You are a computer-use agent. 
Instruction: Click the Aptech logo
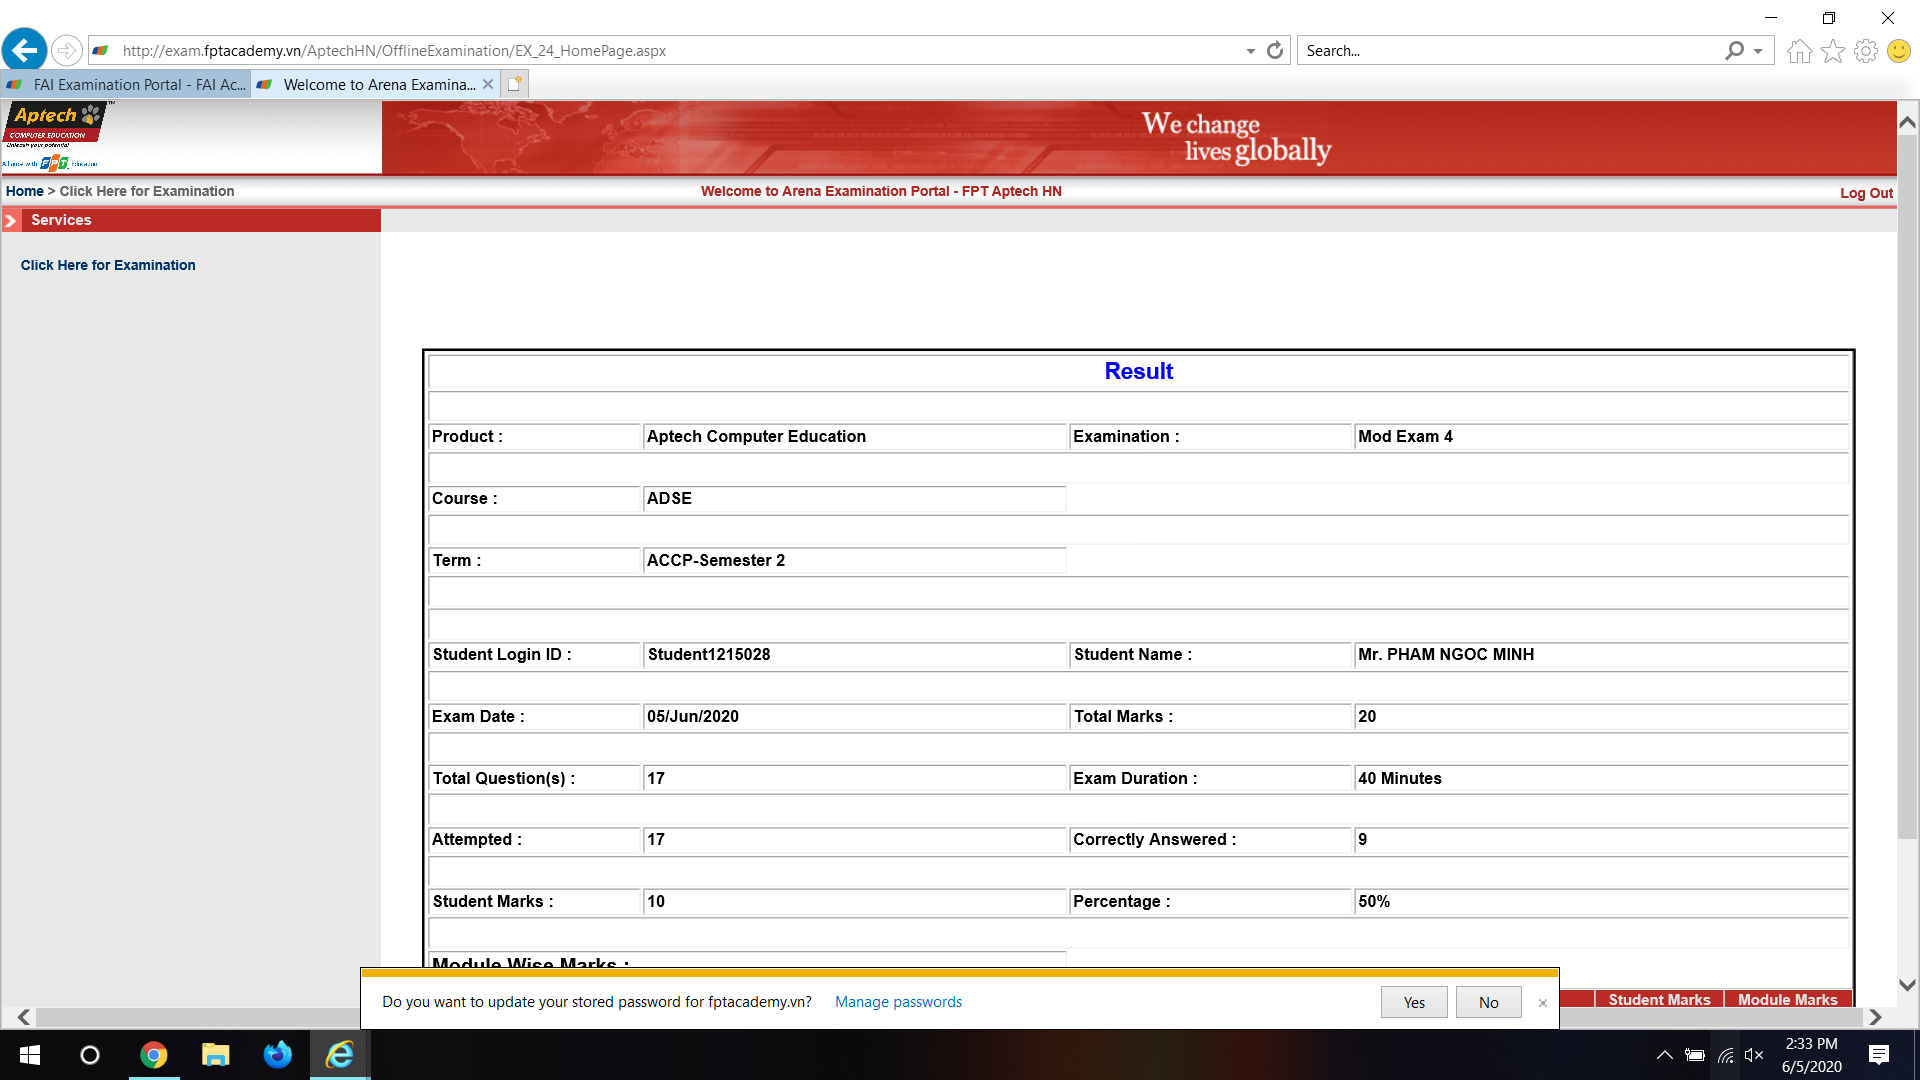55,137
